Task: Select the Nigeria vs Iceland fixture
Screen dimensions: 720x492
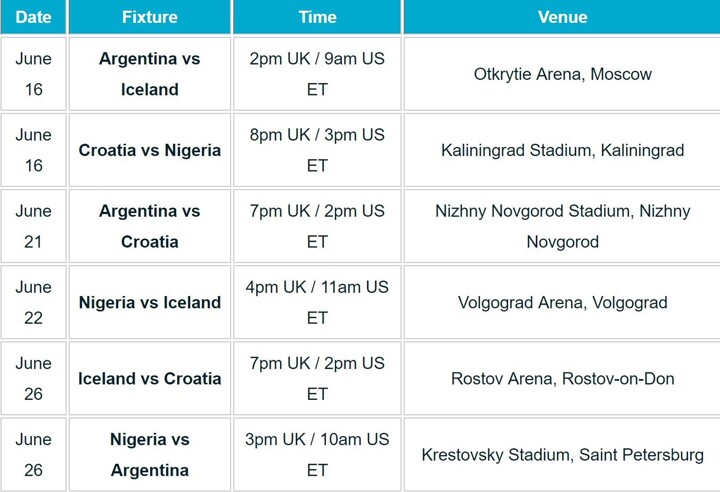Action: pos(149,302)
